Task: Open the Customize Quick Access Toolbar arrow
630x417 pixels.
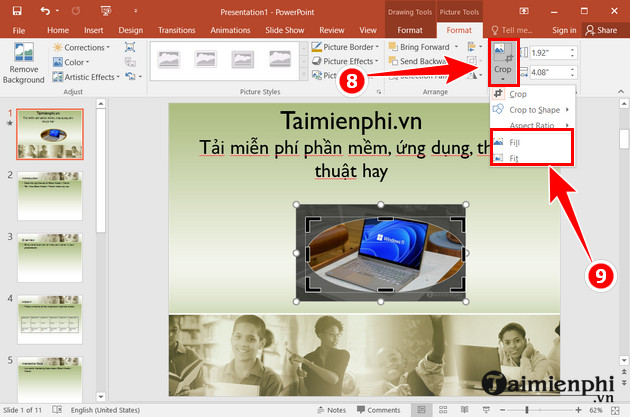Action: (x=135, y=11)
